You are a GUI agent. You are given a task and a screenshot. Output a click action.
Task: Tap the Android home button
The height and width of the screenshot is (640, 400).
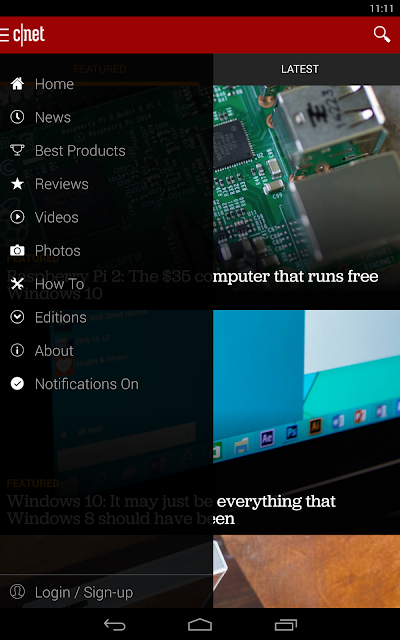click(x=200, y=624)
